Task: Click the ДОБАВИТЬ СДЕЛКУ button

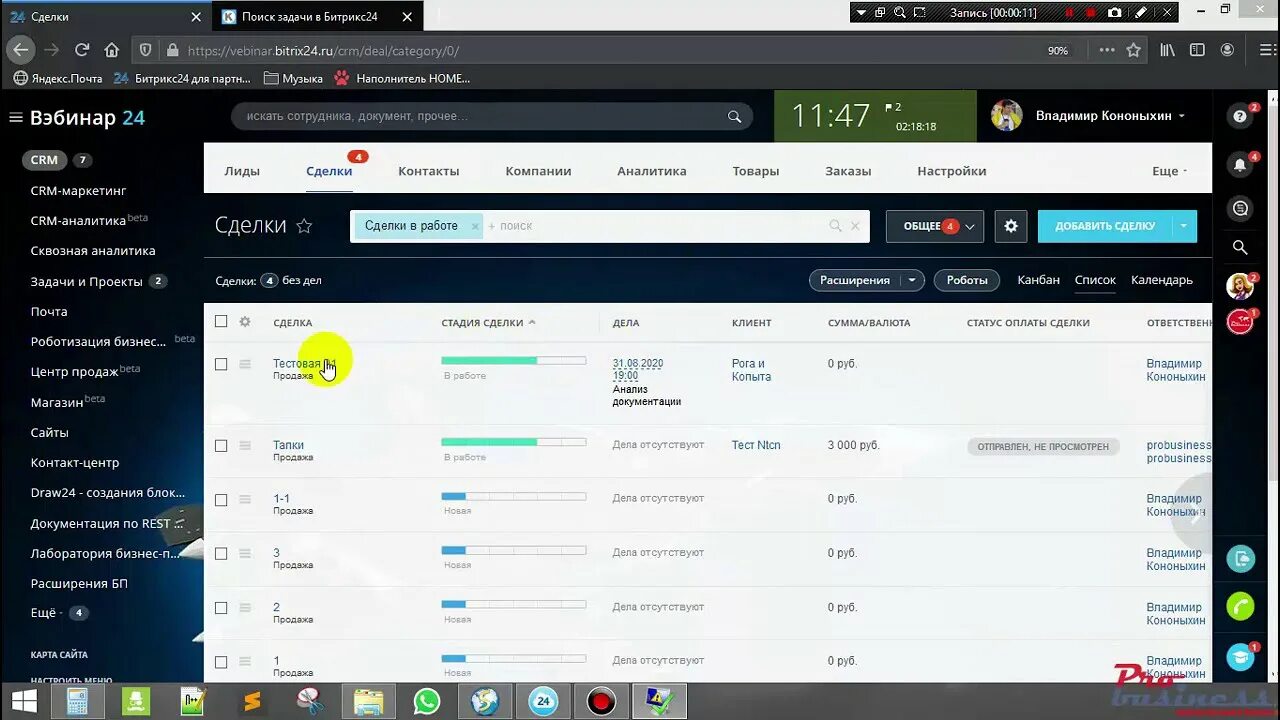Action: (x=1105, y=226)
